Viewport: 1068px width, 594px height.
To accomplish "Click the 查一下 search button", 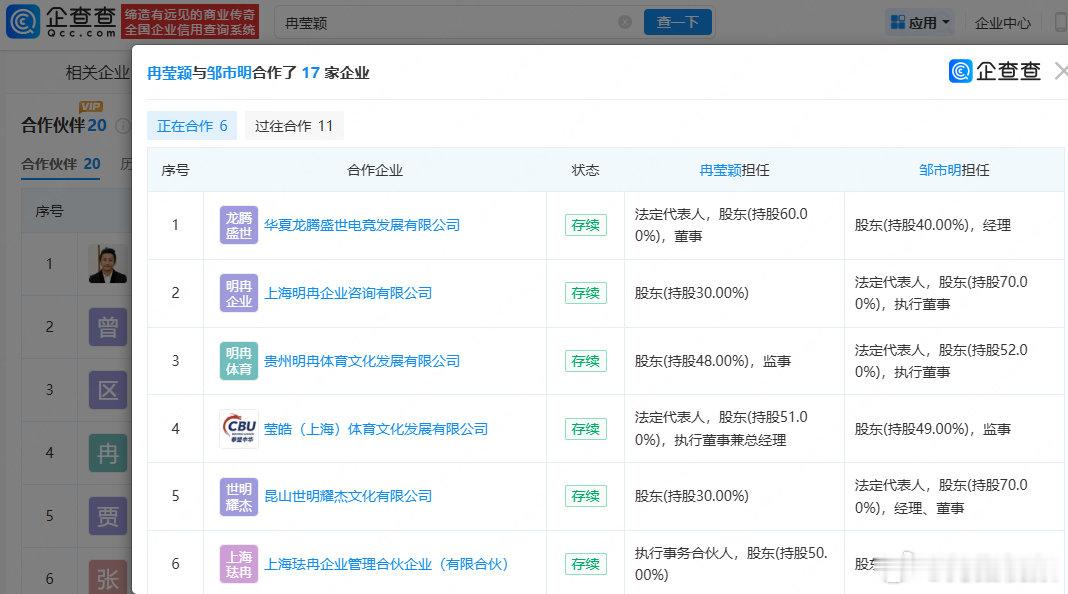I will coord(678,22).
